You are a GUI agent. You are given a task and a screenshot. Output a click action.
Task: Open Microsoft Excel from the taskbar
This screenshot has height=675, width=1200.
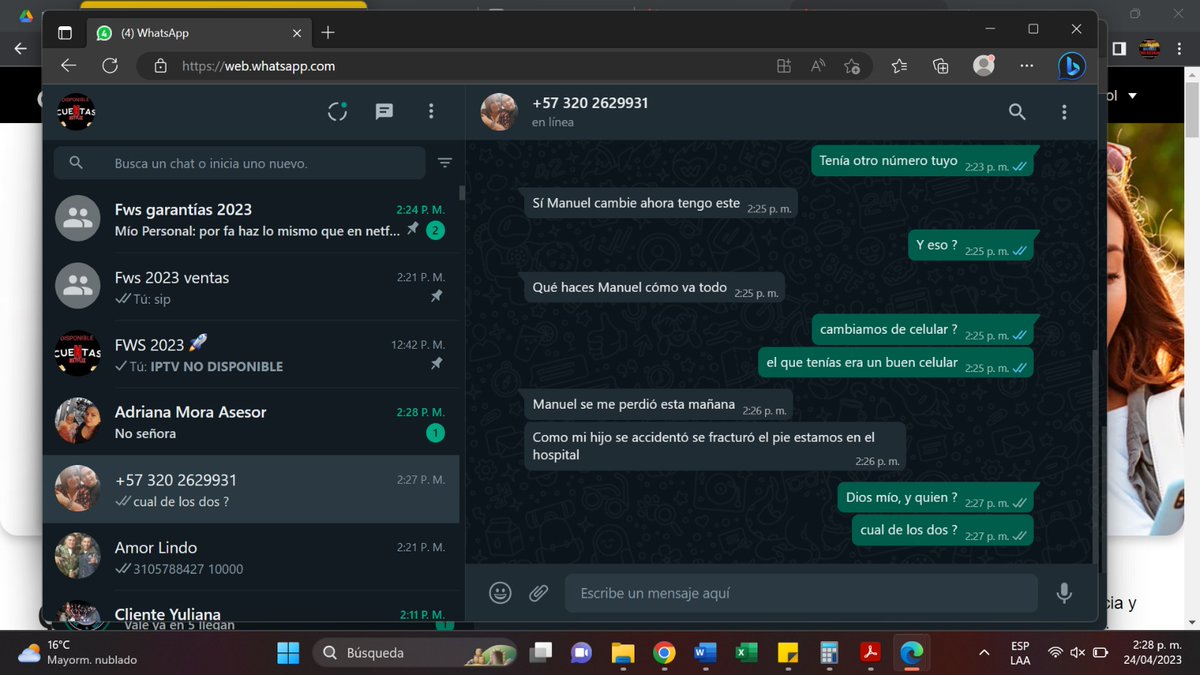pyautogui.click(x=746, y=653)
